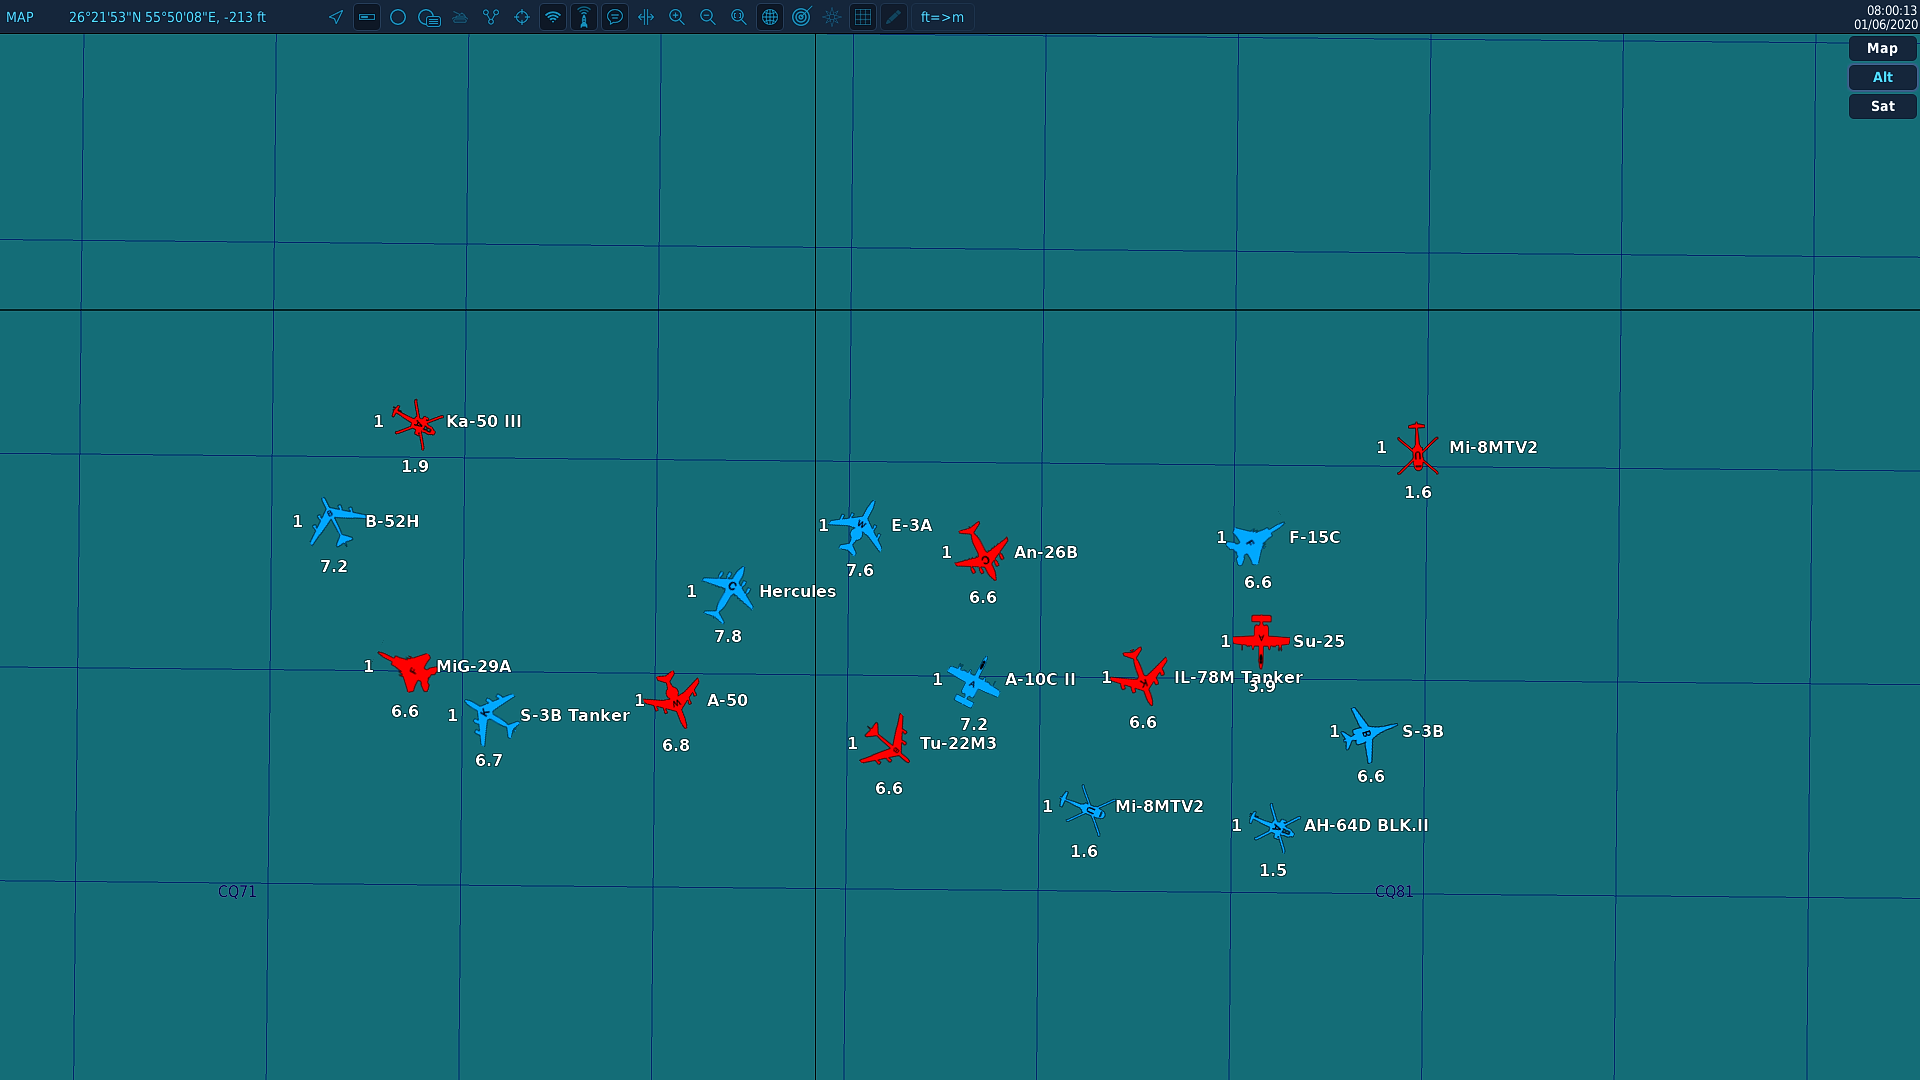The image size is (1920, 1080).
Task: Click the crosshair center-on-target icon
Action: tap(522, 17)
